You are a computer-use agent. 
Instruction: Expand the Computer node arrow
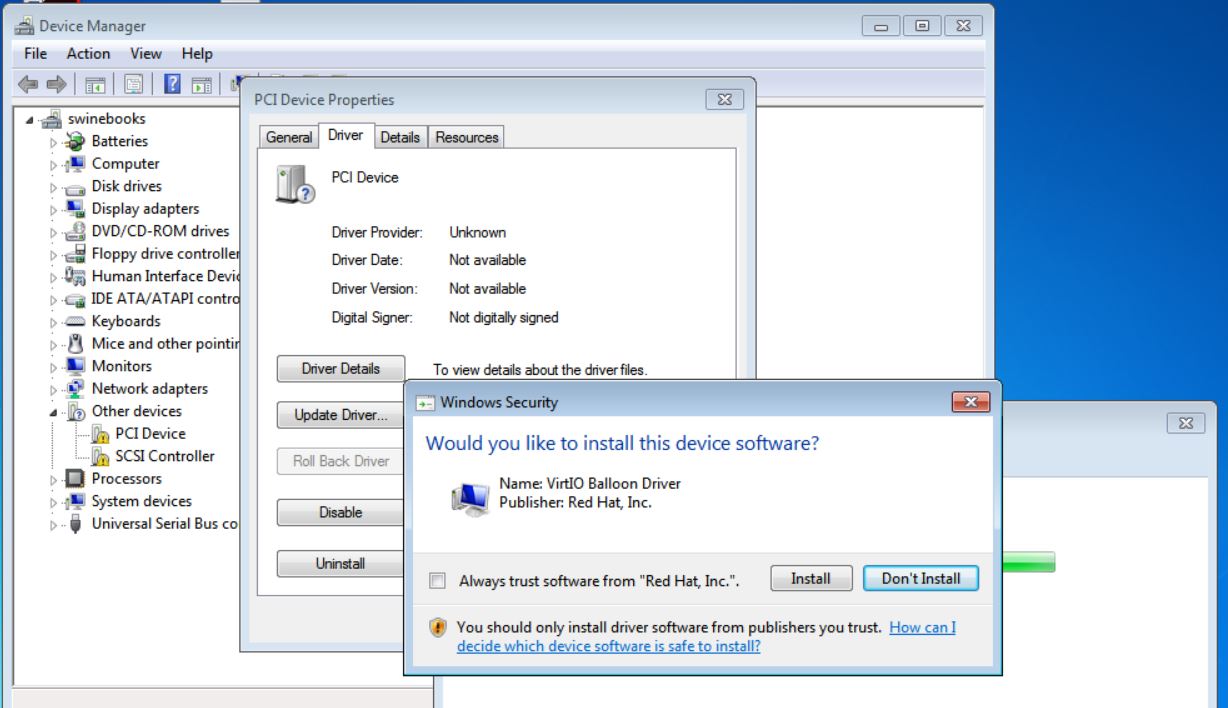tap(54, 164)
